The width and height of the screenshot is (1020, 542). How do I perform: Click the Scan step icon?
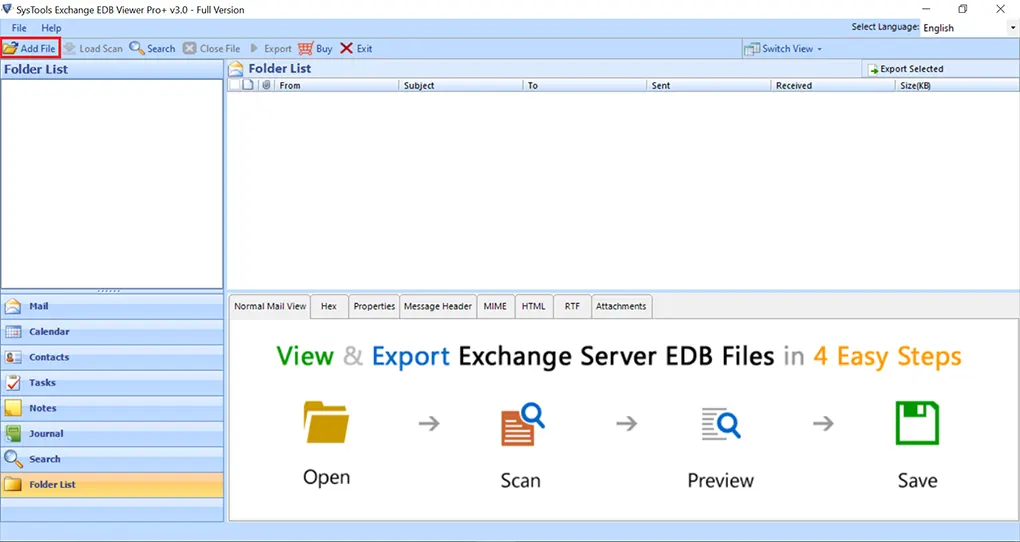coord(522,424)
